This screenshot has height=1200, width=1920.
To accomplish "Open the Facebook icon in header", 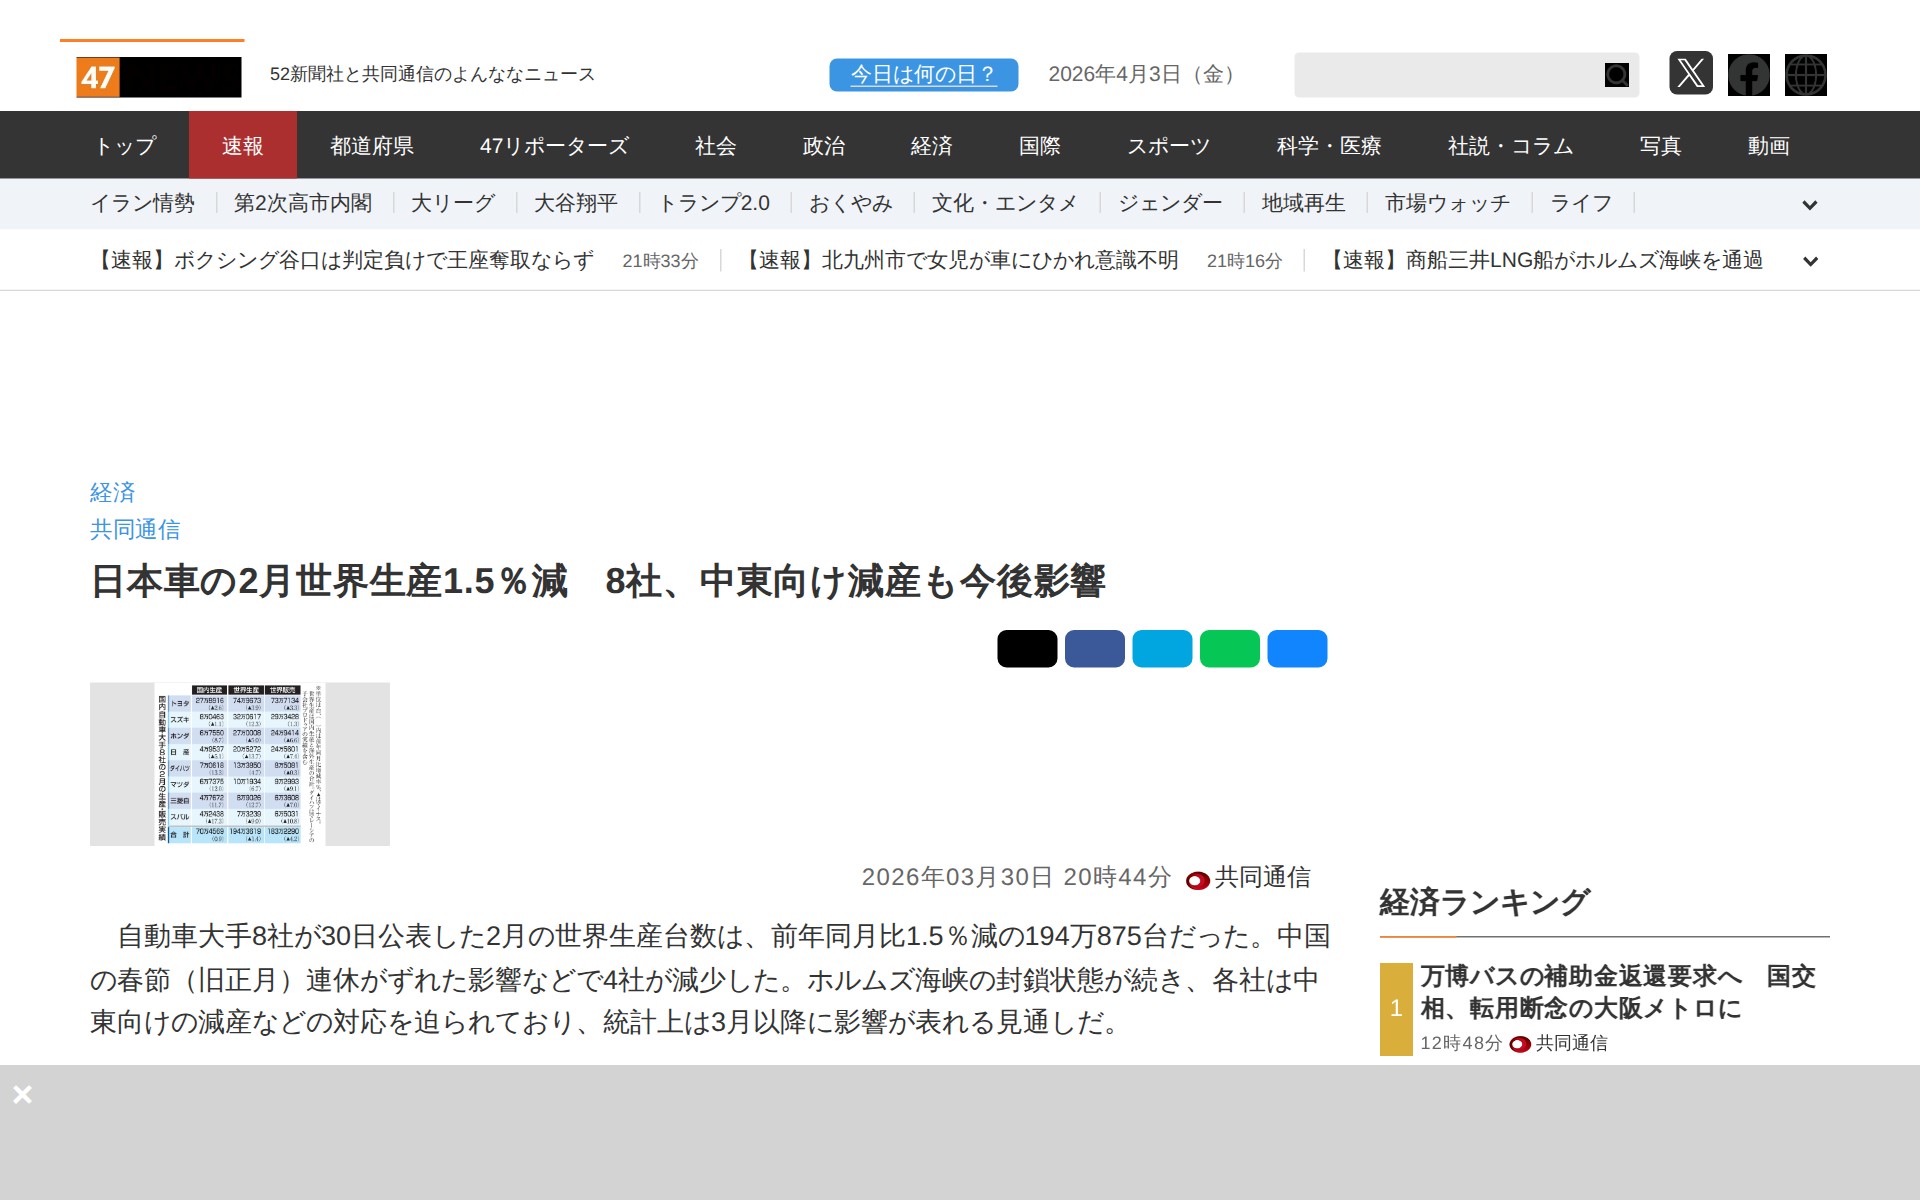I will pos(1748,74).
